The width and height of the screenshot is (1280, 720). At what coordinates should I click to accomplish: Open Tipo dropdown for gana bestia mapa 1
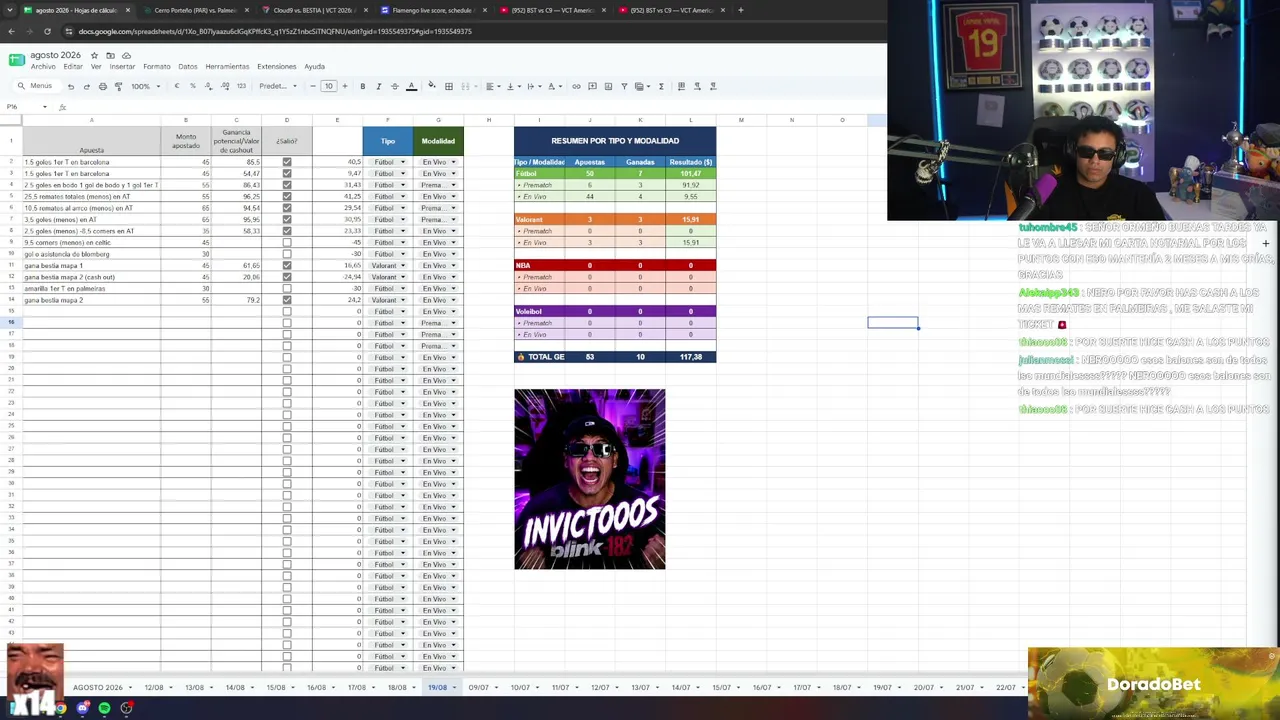pyautogui.click(x=403, y=265)
